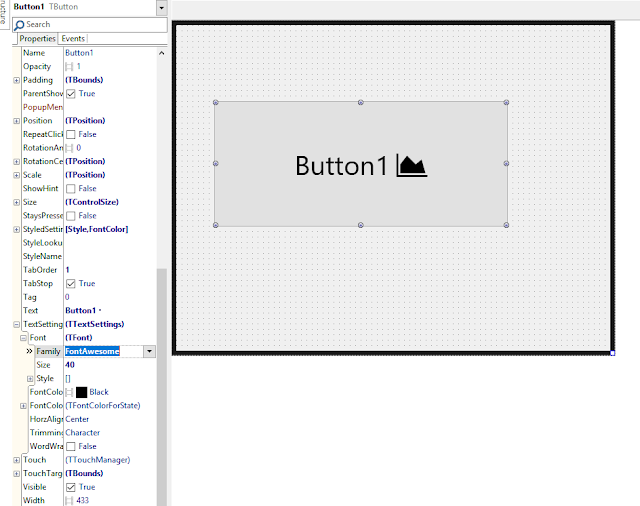Select the Width value 433
640x506 pixels.
click(82, 500)
